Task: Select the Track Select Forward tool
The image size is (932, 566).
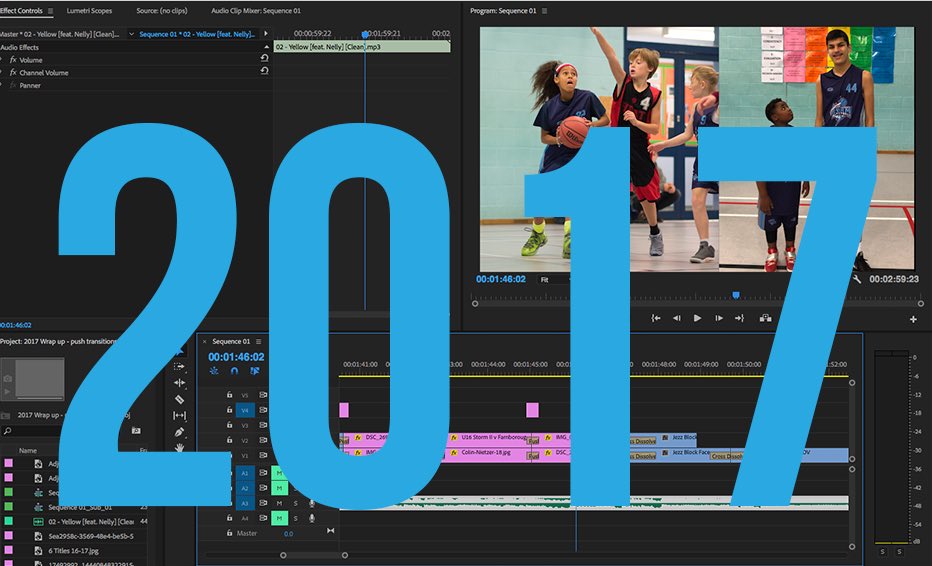Action: point(180,367)
